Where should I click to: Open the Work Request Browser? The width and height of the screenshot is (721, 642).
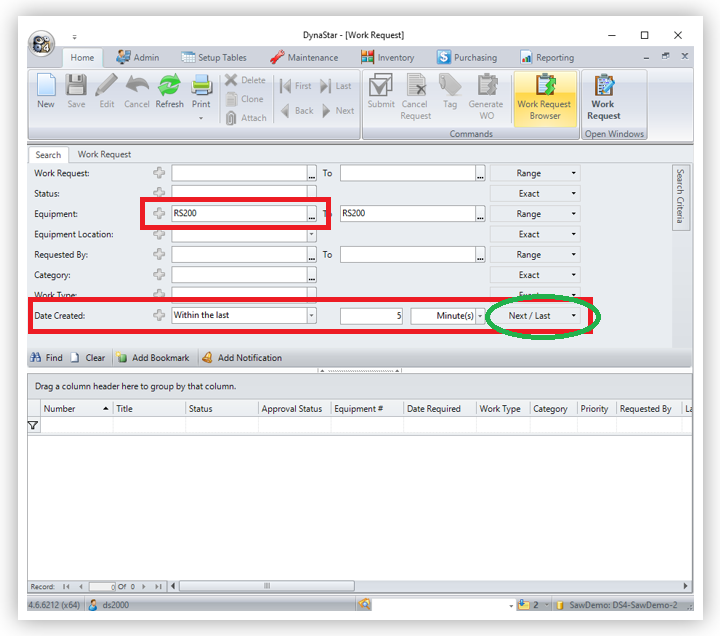545,96
